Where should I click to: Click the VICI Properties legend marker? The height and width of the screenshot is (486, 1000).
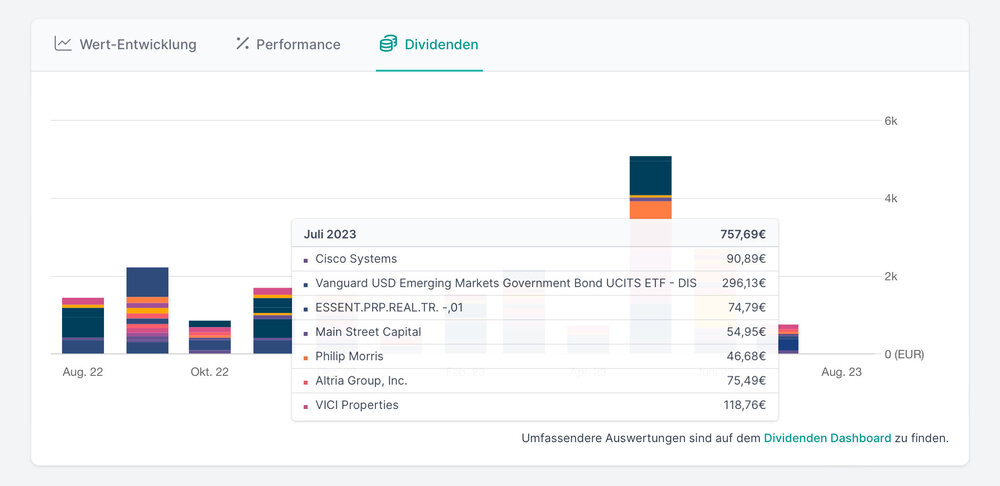pyautogui.click(x=305, y=406)
